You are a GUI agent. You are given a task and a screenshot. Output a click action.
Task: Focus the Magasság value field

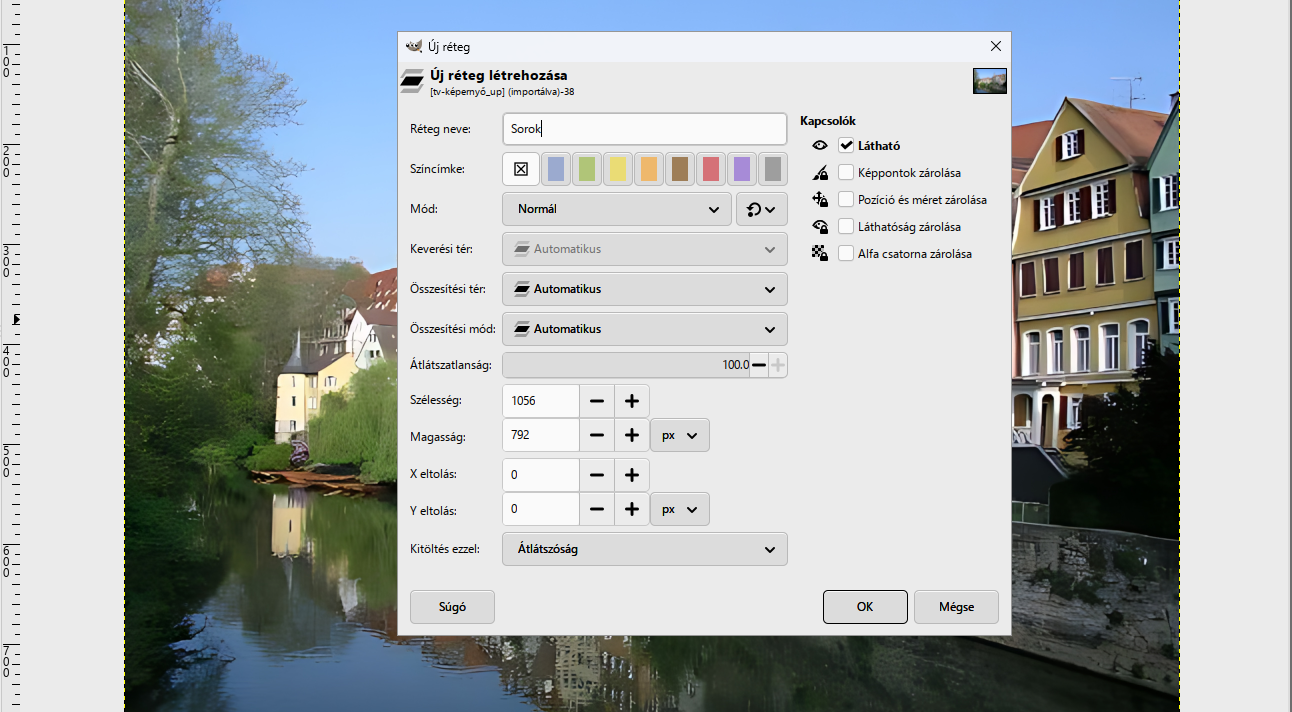541,435
